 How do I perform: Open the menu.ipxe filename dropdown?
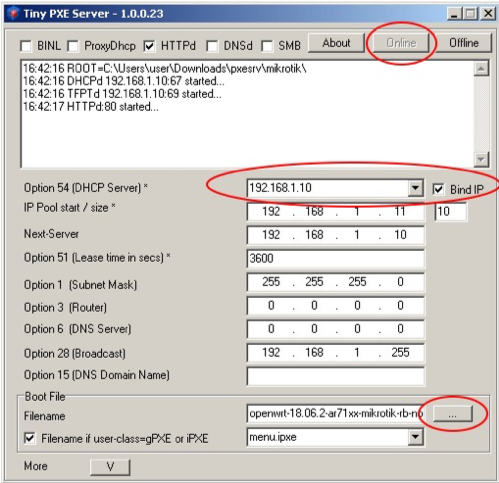pos(415,436)
